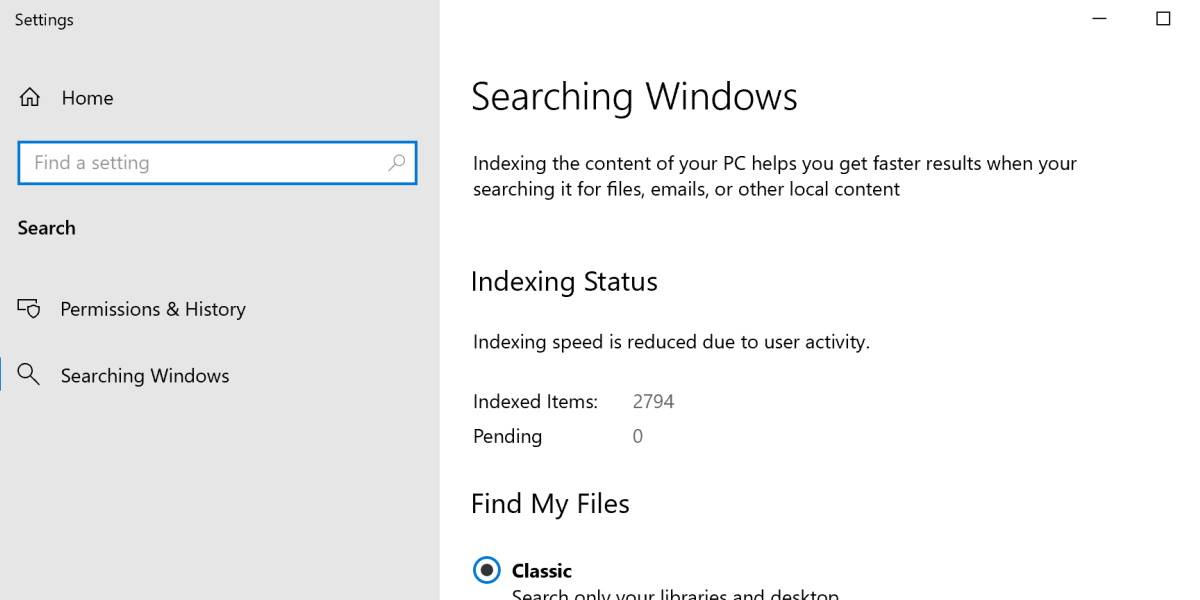Minimize the Settings window

click(x=1100, y=19)
